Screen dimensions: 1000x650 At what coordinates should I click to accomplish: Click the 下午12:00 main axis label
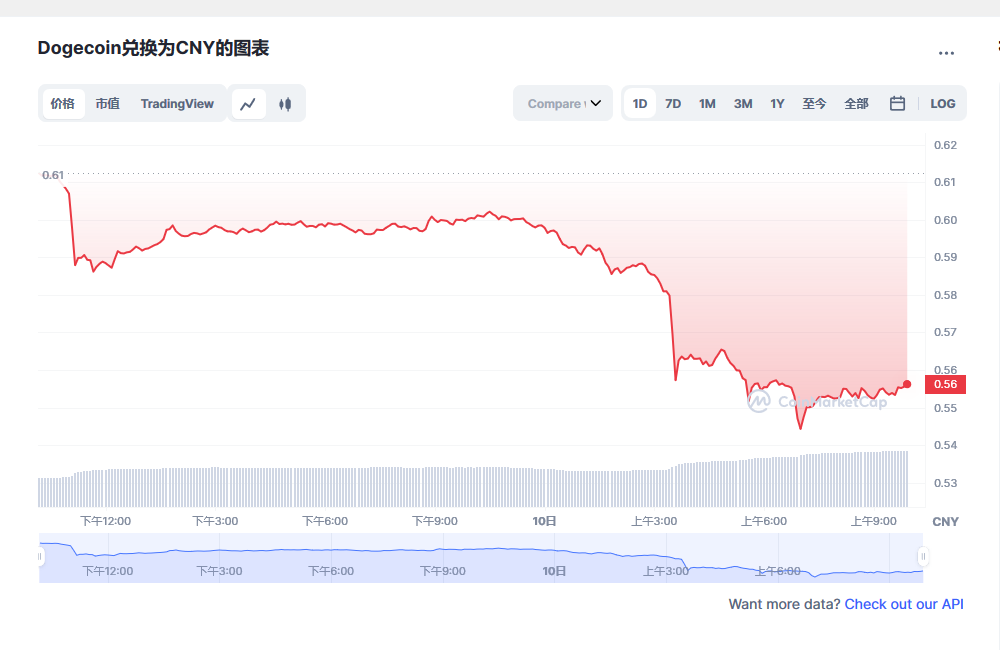click(x=106, y=521)
